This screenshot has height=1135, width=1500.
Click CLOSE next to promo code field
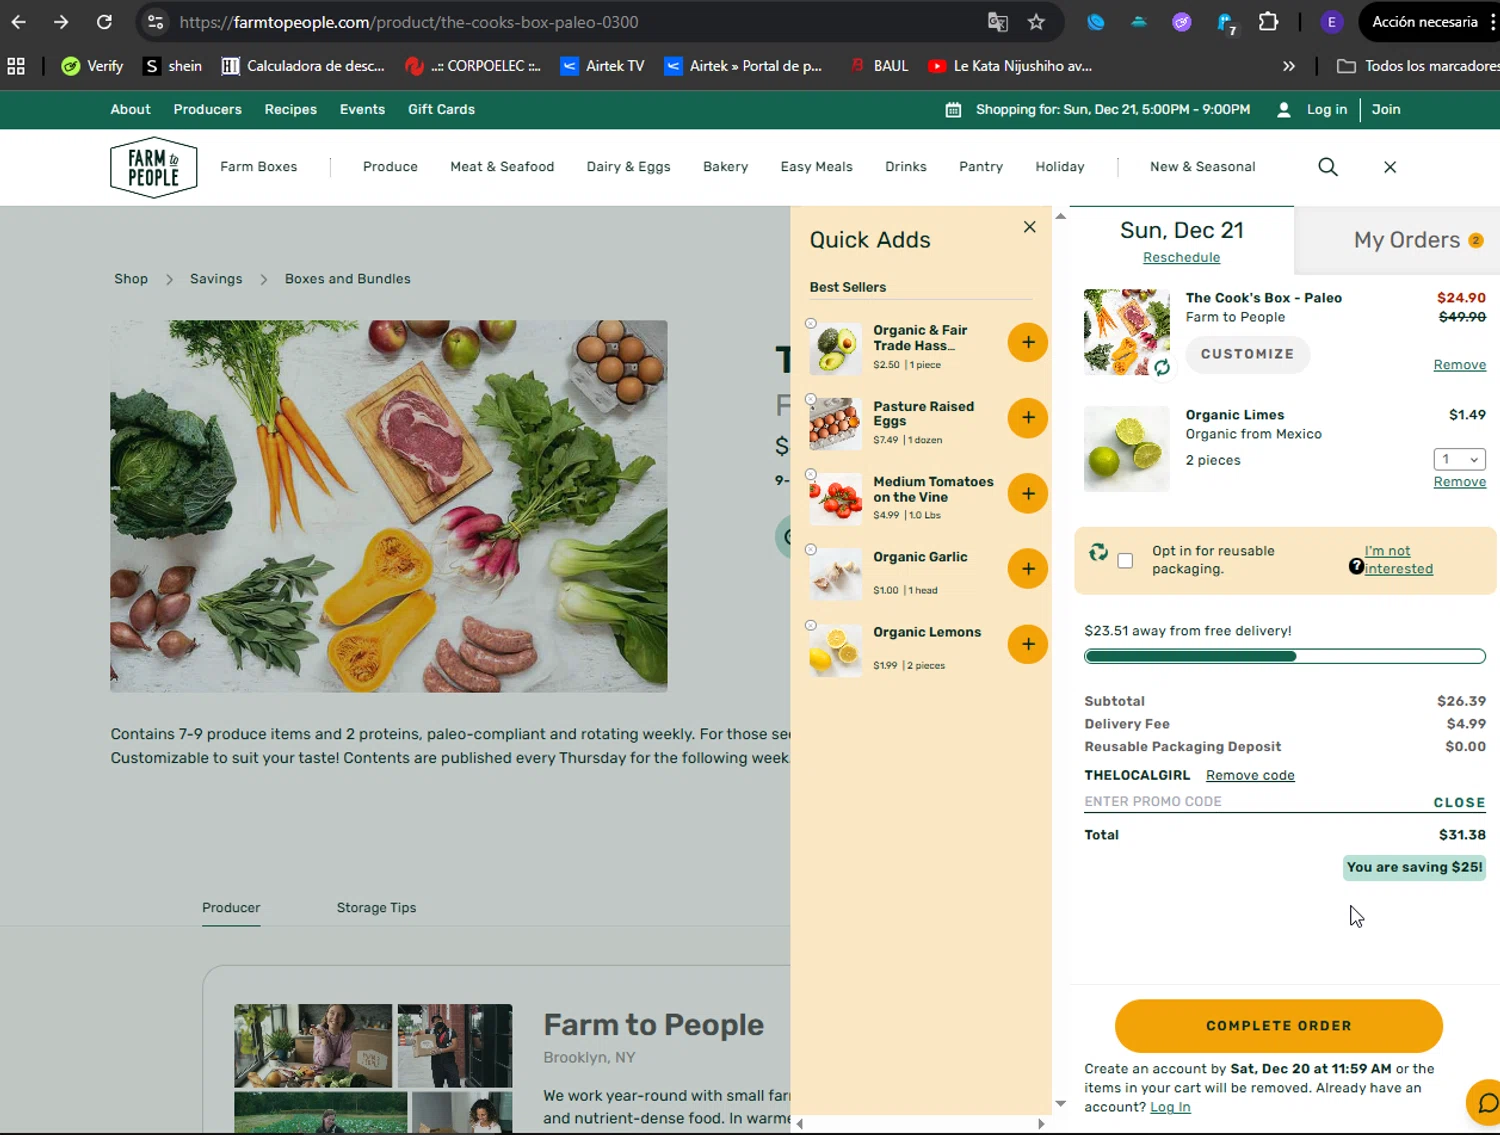pyautogui.click(x=1459, y=802)
